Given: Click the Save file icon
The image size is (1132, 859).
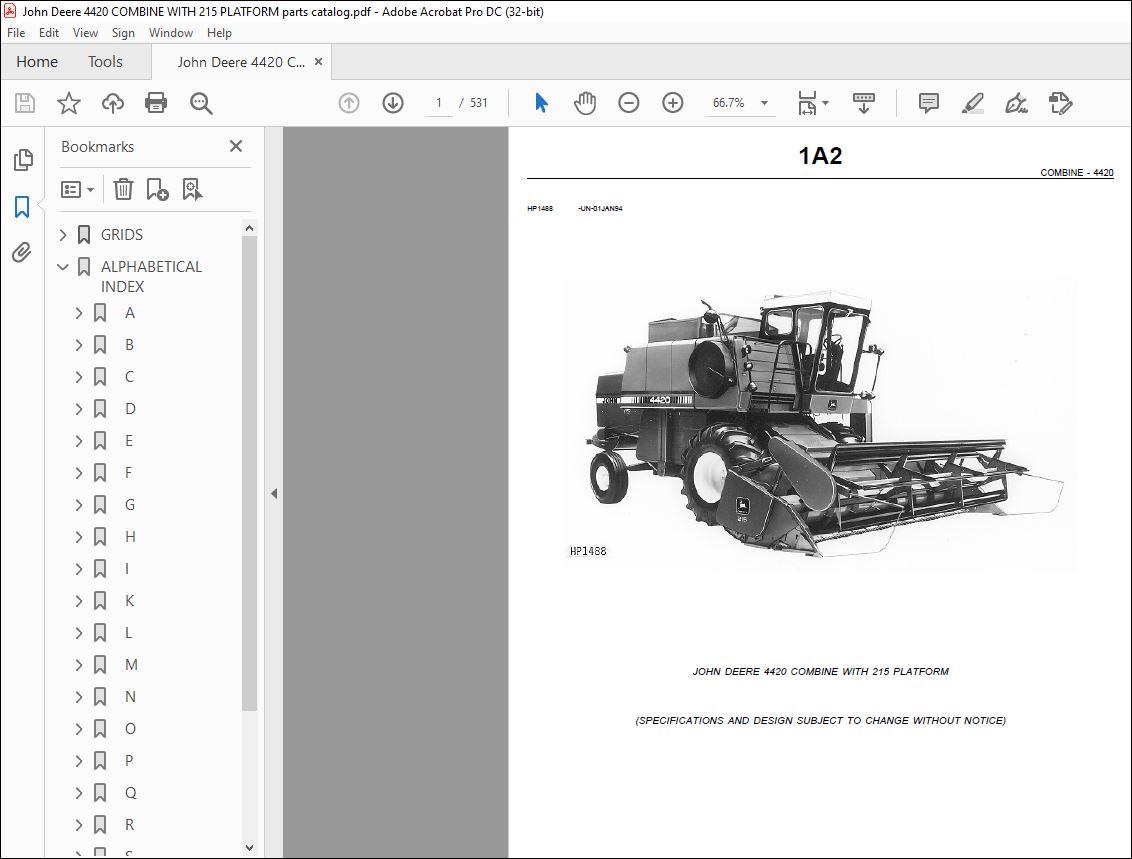Looking at the screenshot, I should (x=25, y=103).
